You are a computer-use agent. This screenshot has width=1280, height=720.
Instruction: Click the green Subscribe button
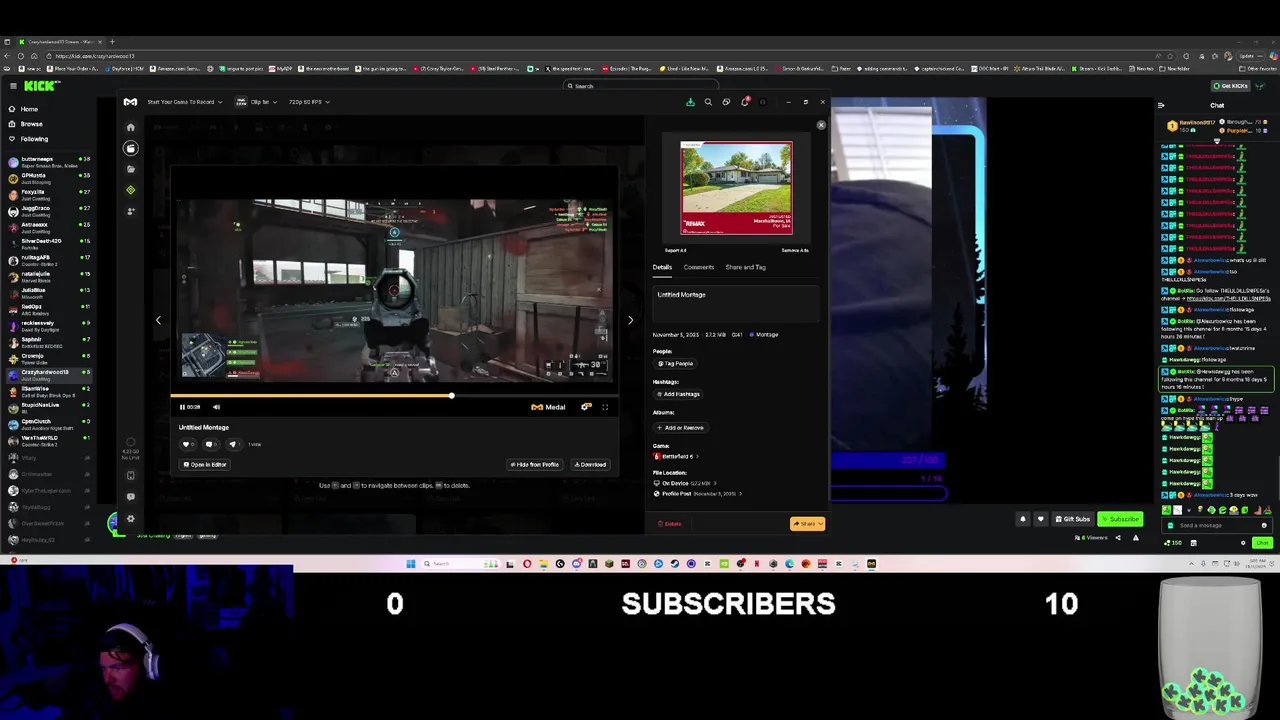(1120, 519)
